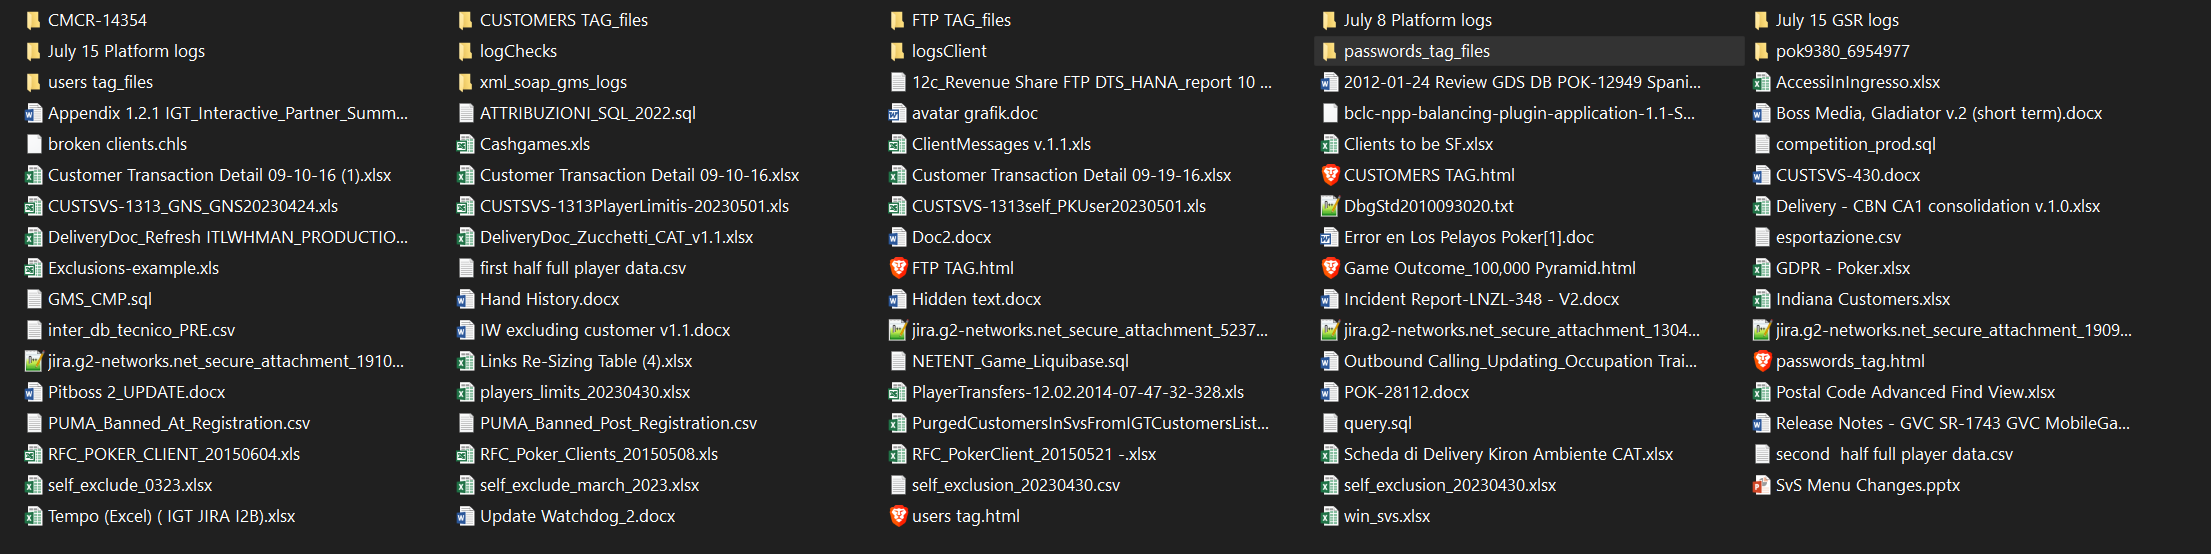Click the Word icon of Hand History.docx
2211x554 pixels.
tap(465, 299)
